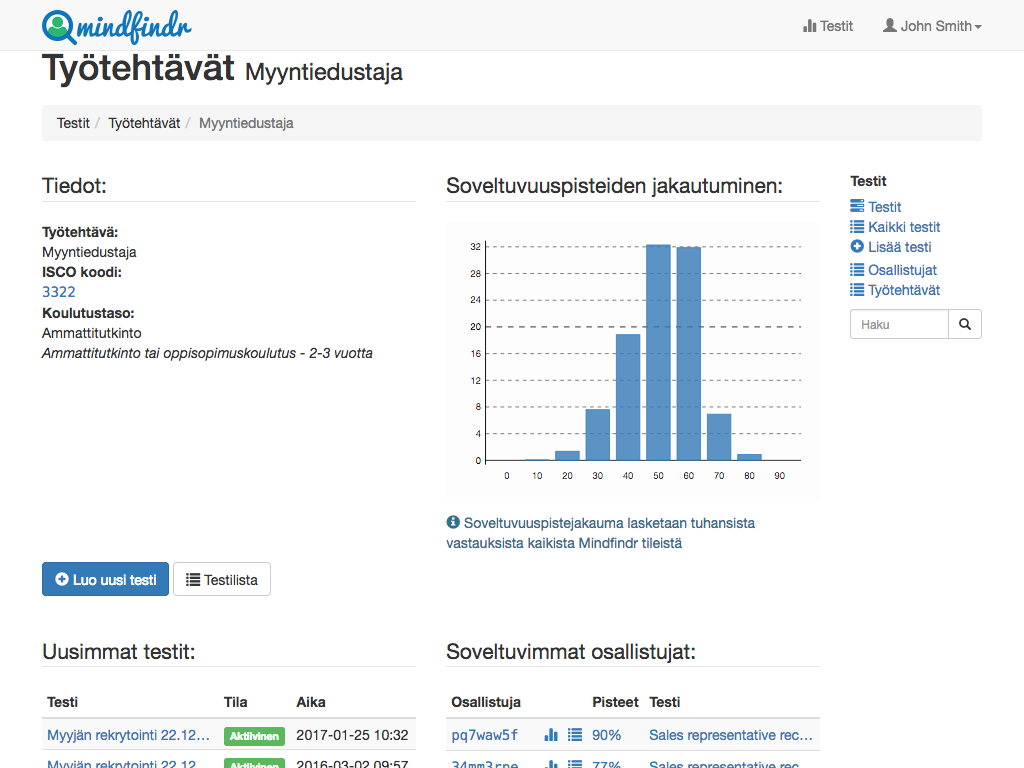This screenshot has width=1024, height=768.
Task: Click the Osallistuja column header
Action: point(486,702)
